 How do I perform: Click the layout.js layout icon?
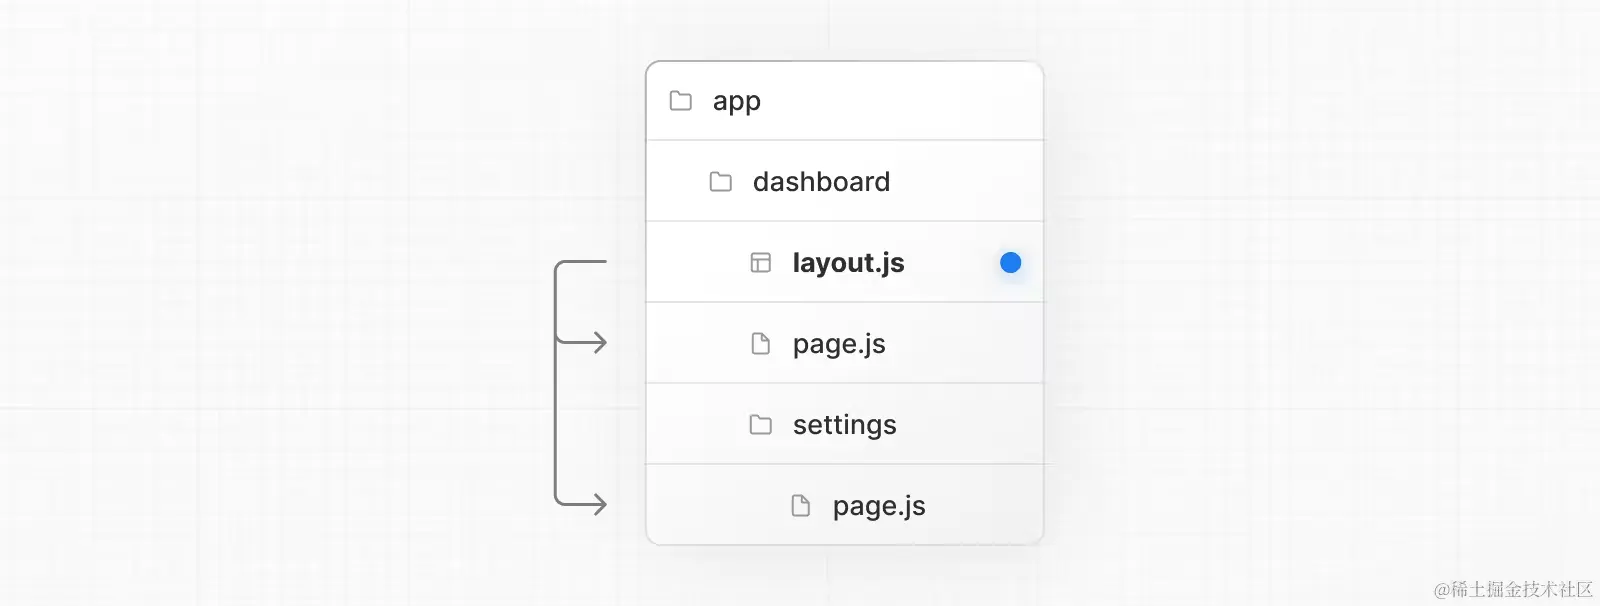coord(761,263)
